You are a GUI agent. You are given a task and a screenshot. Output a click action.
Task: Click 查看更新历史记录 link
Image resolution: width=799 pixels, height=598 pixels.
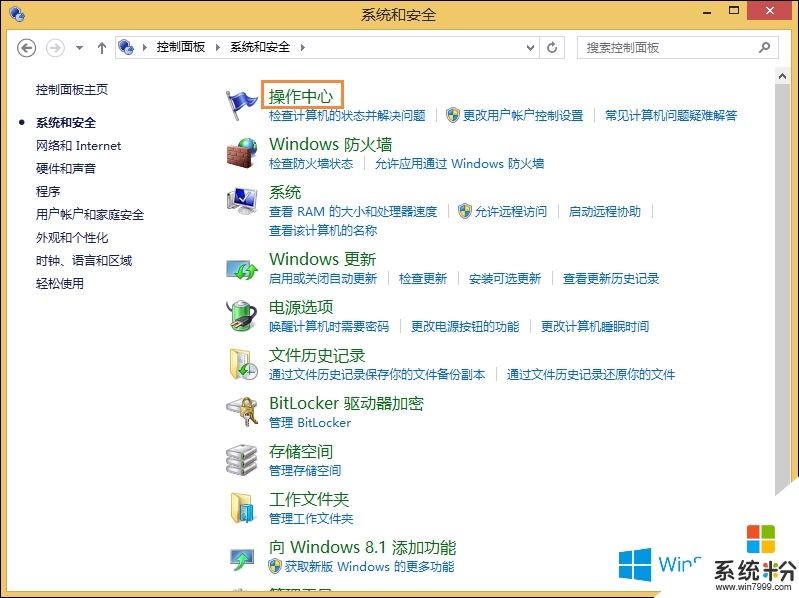(611, 279)
